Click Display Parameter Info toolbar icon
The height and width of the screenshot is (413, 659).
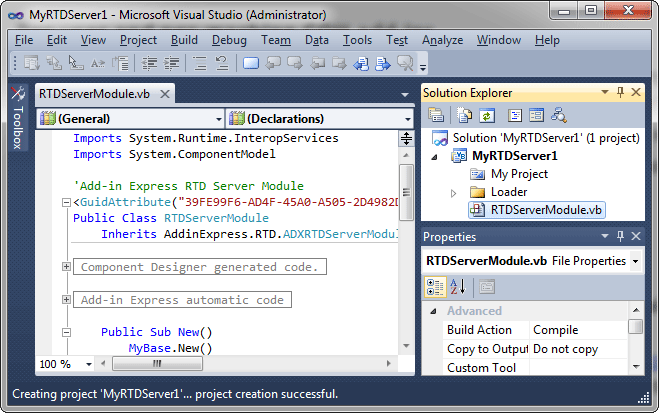54,63
